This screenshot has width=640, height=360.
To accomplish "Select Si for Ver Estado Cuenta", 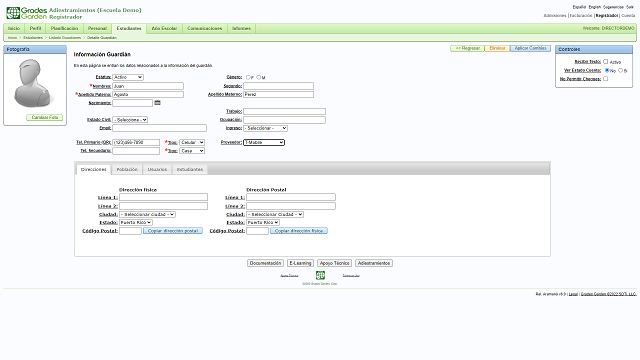I will pos(620,70).
